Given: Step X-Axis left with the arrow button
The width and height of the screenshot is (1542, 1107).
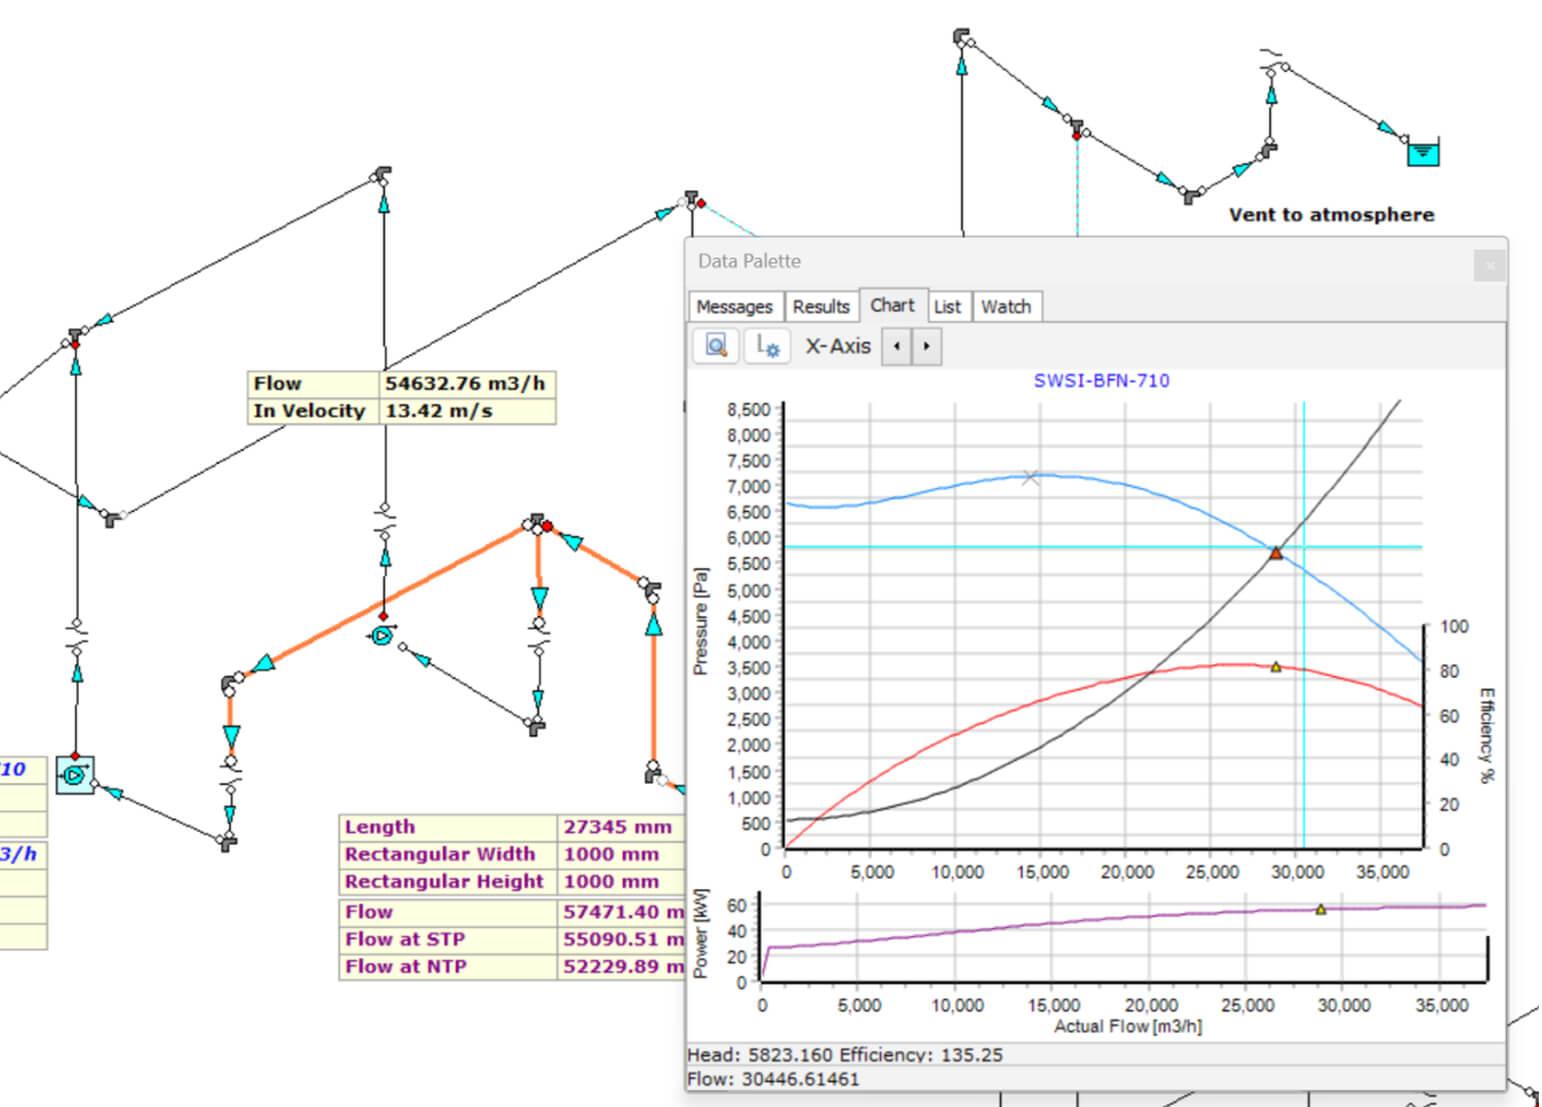Looking at the screenshot, I should [896, 346].
